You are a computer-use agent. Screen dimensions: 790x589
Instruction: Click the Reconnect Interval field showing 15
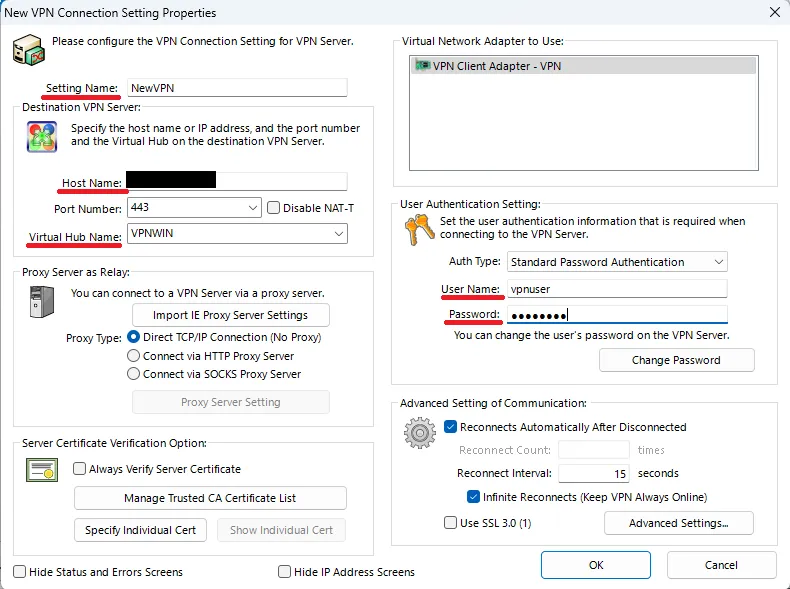(x=594, y=473)
